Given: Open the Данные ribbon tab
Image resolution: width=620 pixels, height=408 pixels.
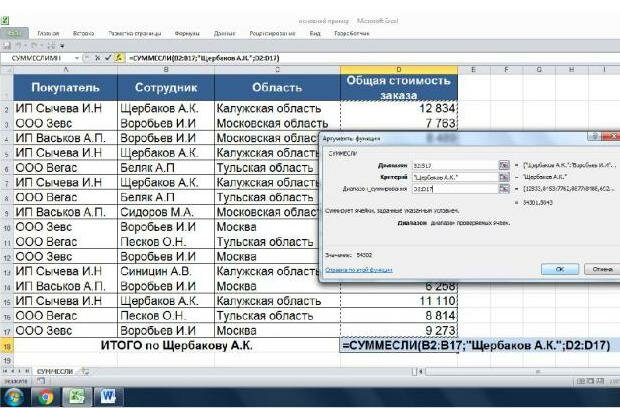Looking at the screenshot, I should point(225,34).
